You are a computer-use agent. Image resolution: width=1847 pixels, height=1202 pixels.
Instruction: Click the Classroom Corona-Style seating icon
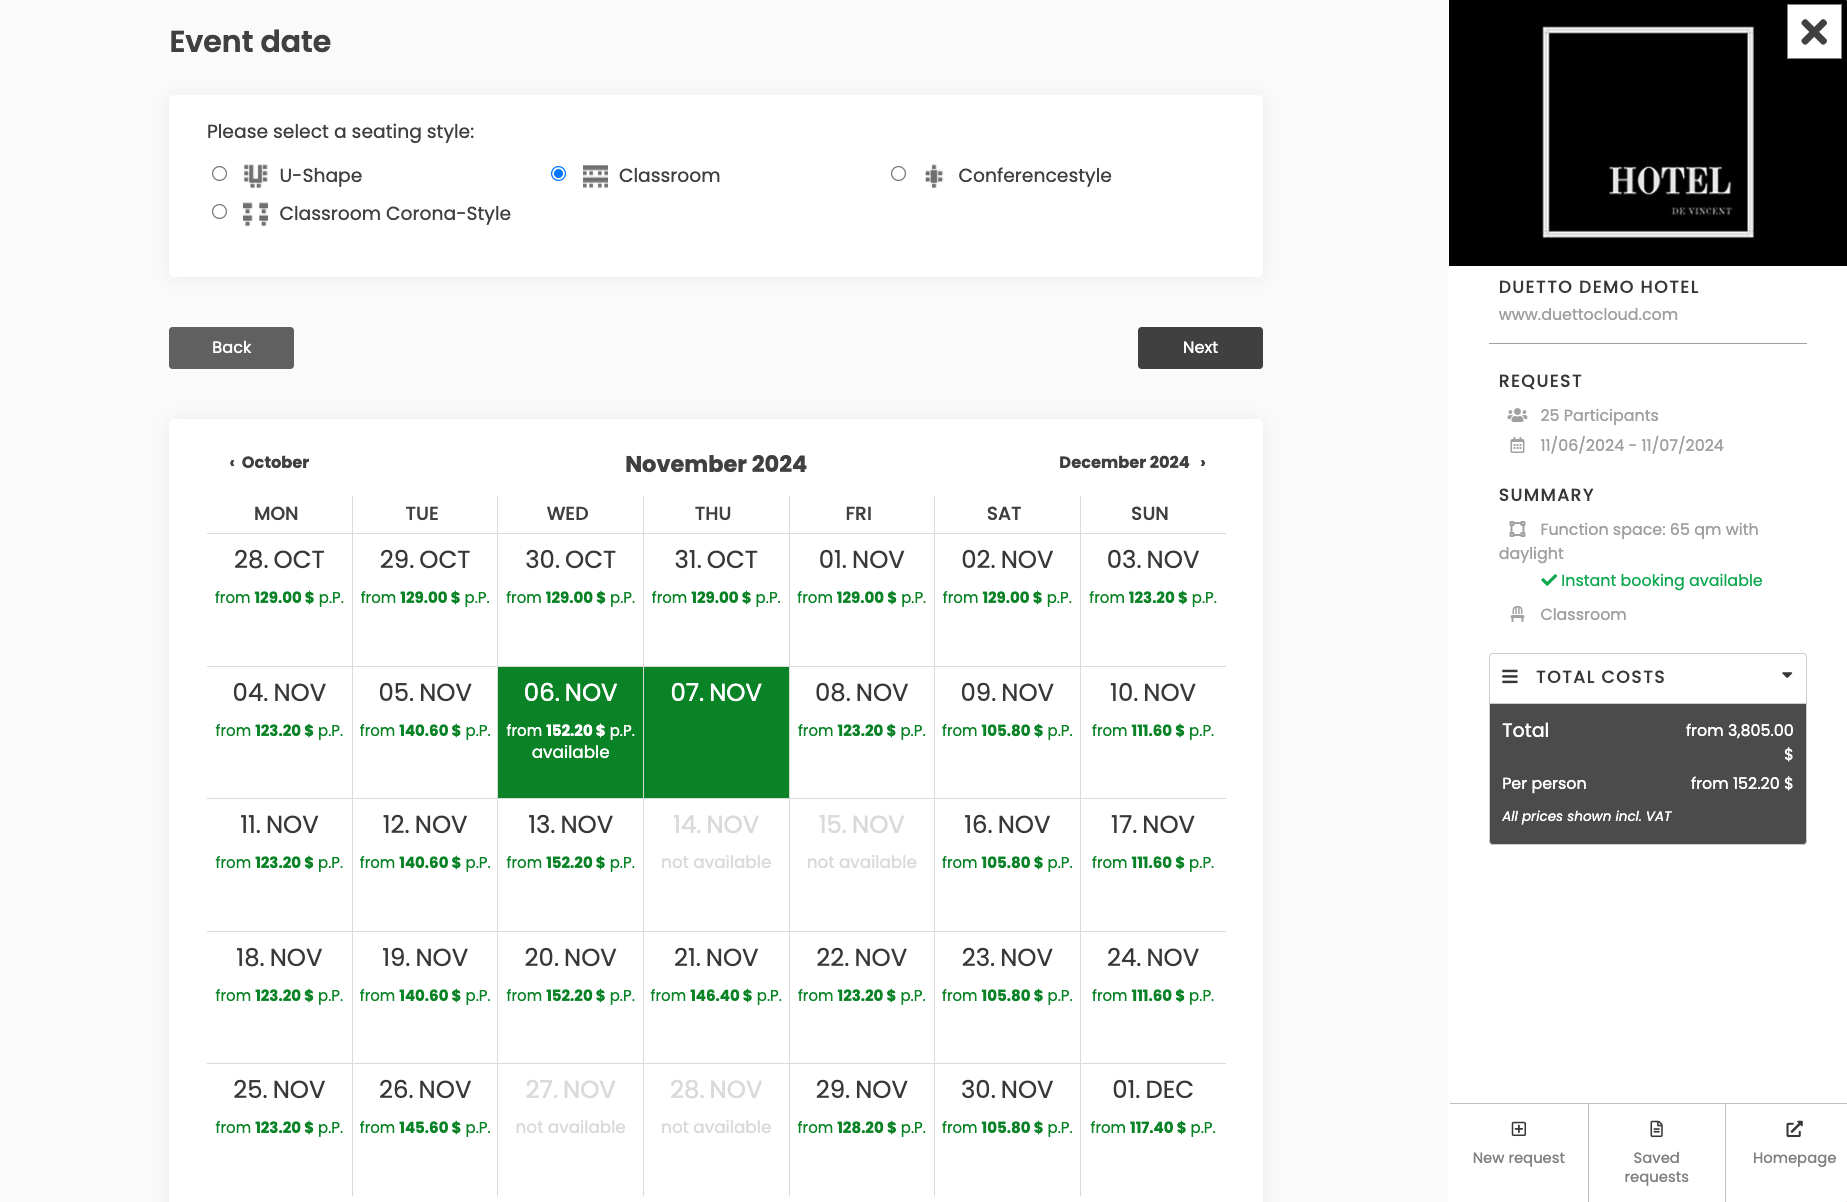255,214
